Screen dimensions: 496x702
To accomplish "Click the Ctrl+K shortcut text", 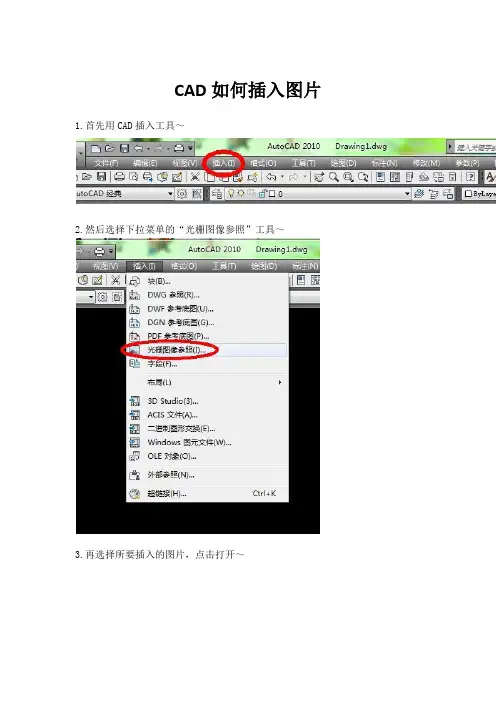I will (264, 493).
